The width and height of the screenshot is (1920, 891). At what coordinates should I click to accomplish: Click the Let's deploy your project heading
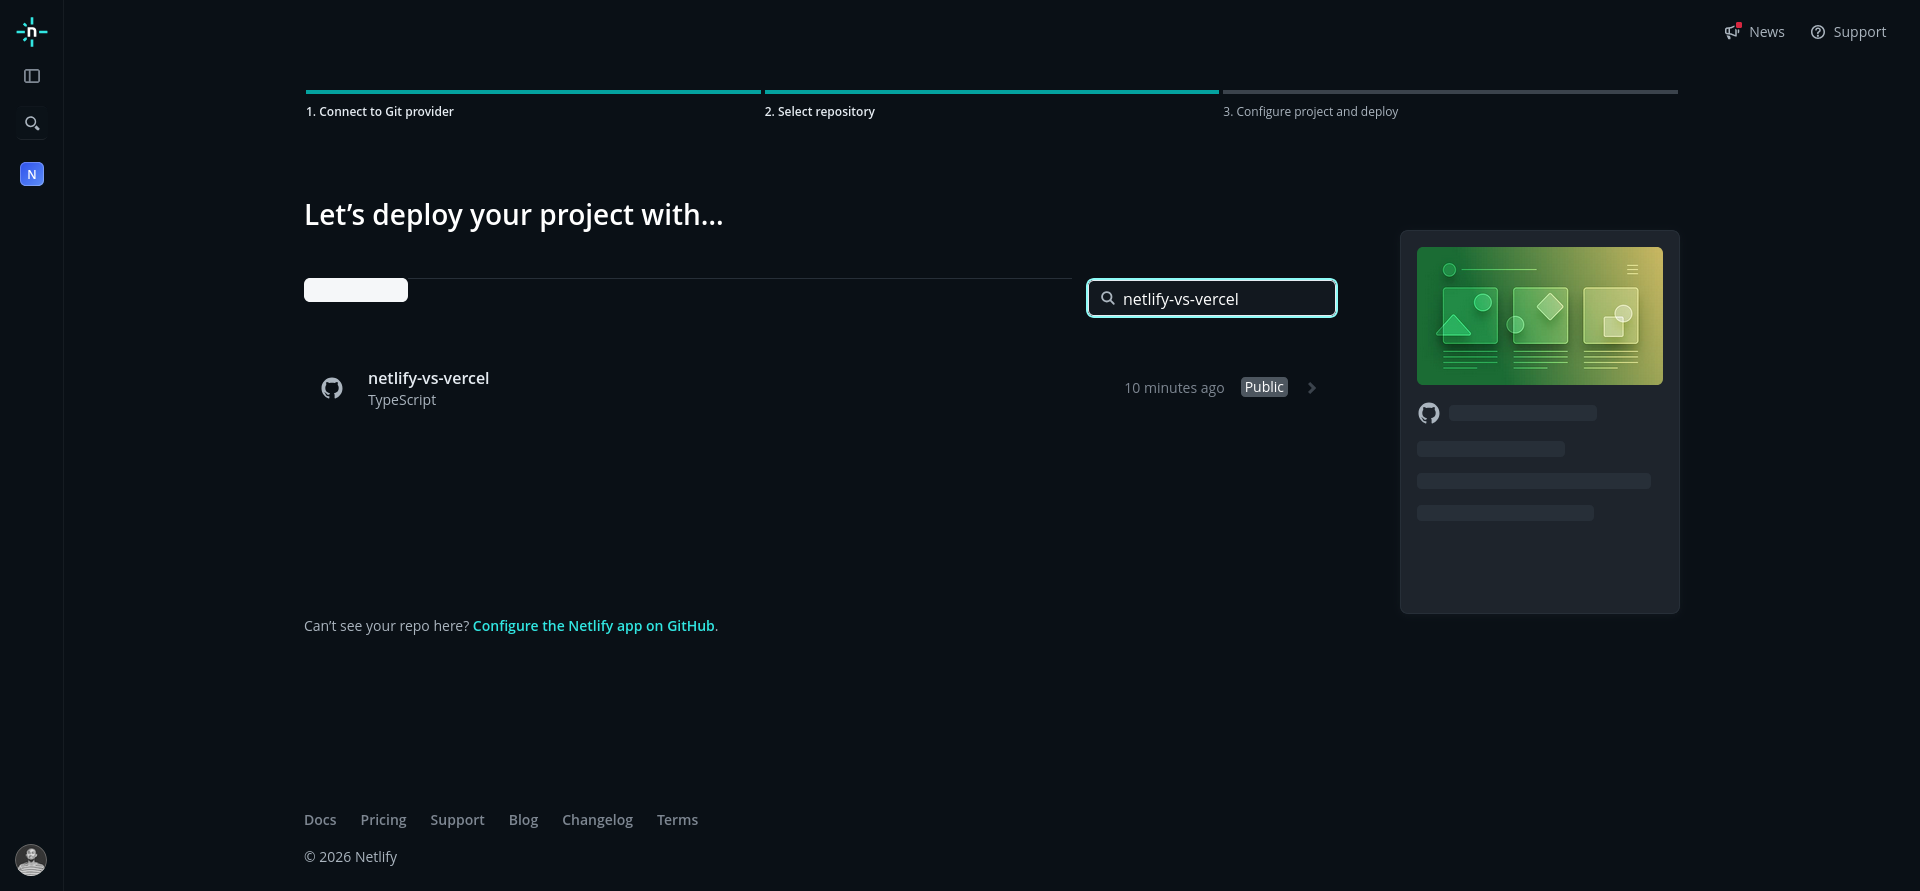514,215
